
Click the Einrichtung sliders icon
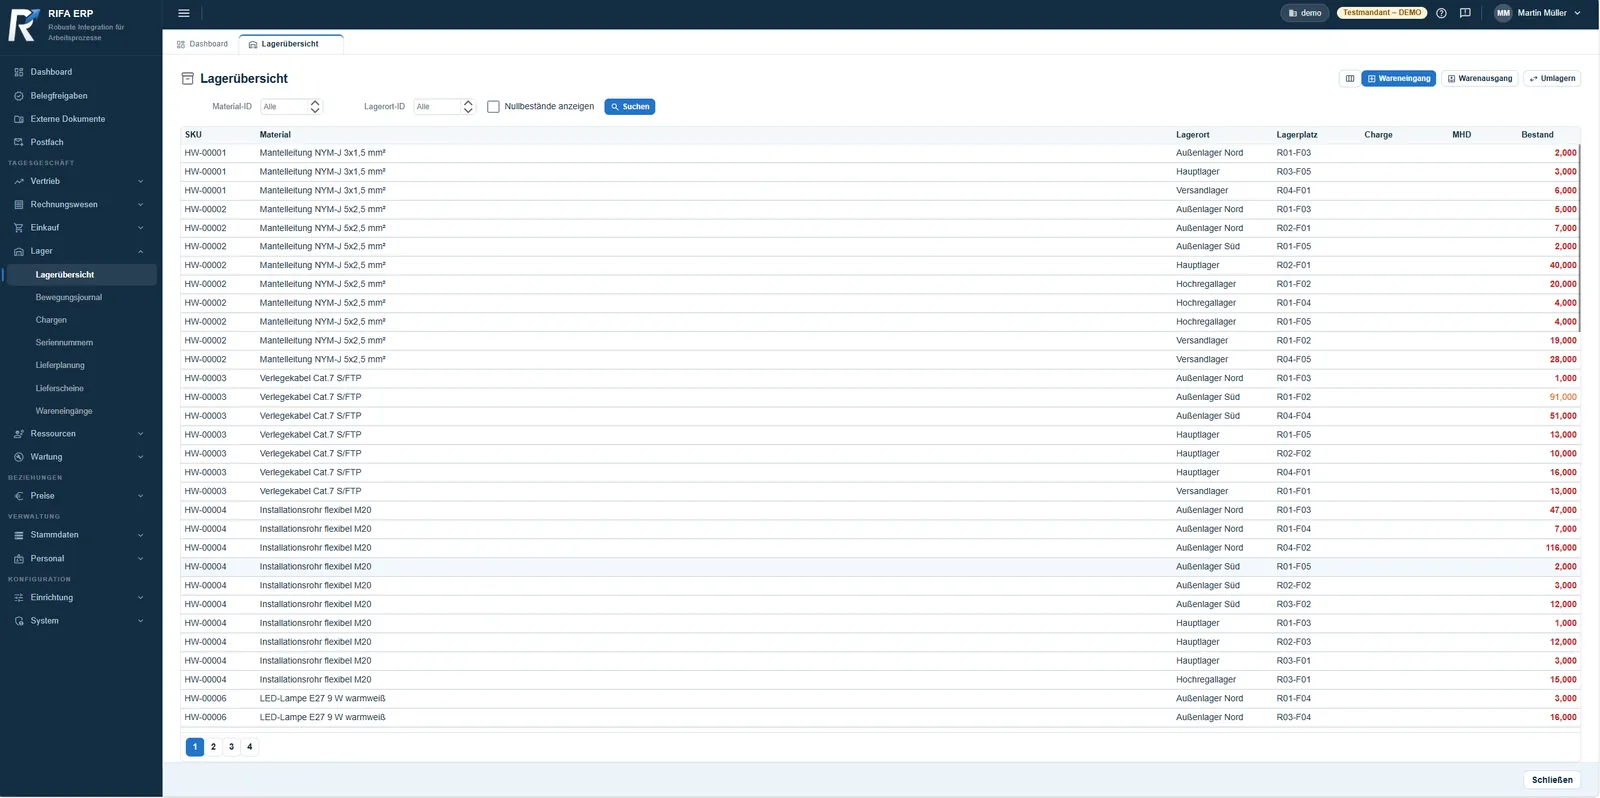click(x=18, y=598)
